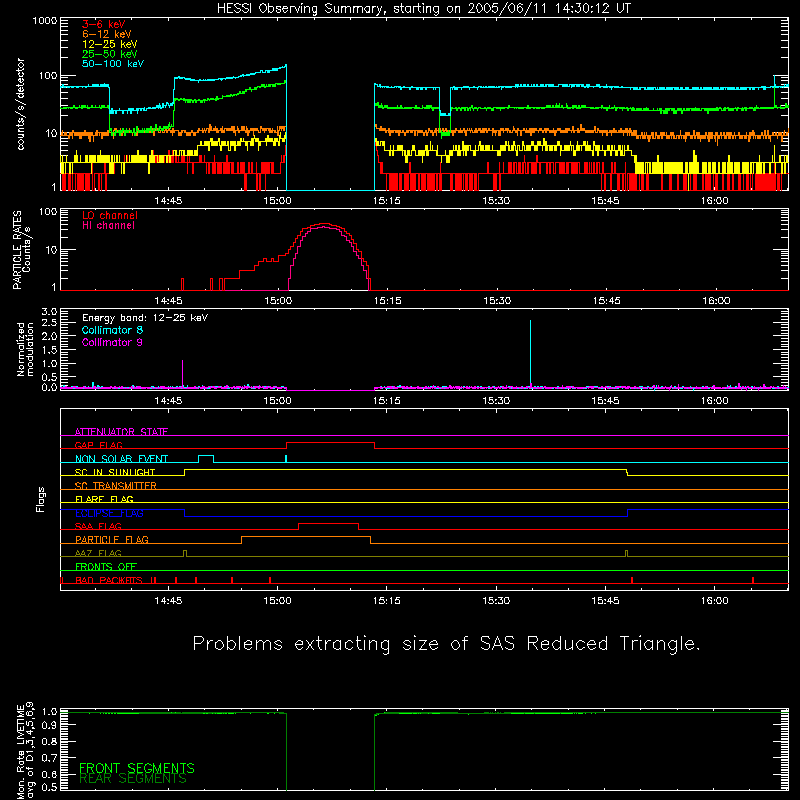This screenshot has width=800, height=800.
Task: Click the FRONTS_OFF flag label
Action: pos(106,567)
